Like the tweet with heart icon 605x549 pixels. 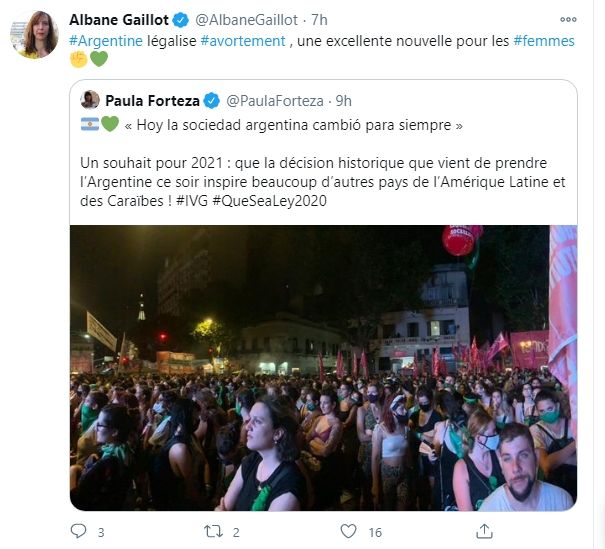347,532
